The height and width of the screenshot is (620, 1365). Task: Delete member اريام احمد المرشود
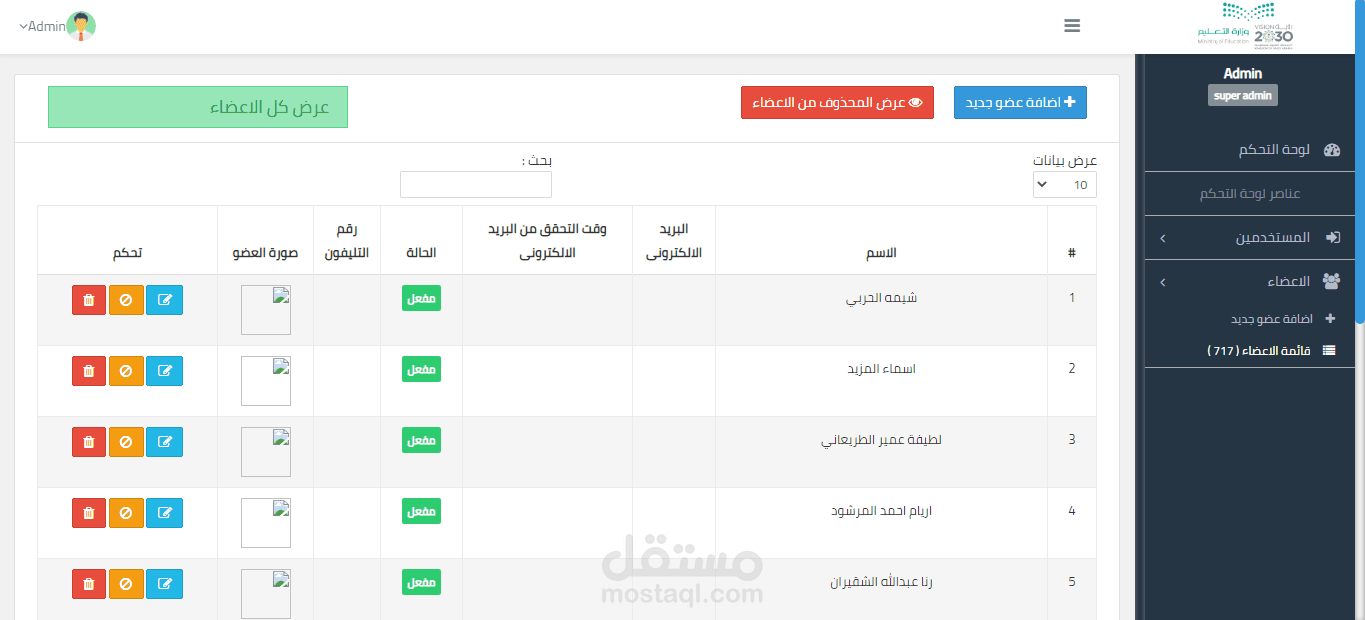coord(89,513)
